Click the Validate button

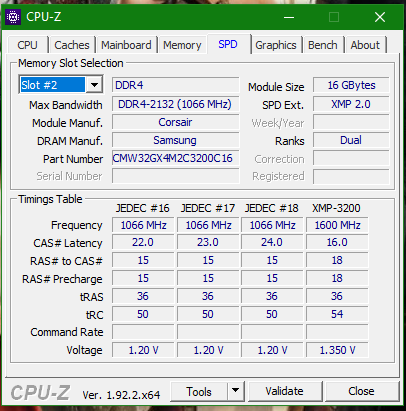click(285, 391)
